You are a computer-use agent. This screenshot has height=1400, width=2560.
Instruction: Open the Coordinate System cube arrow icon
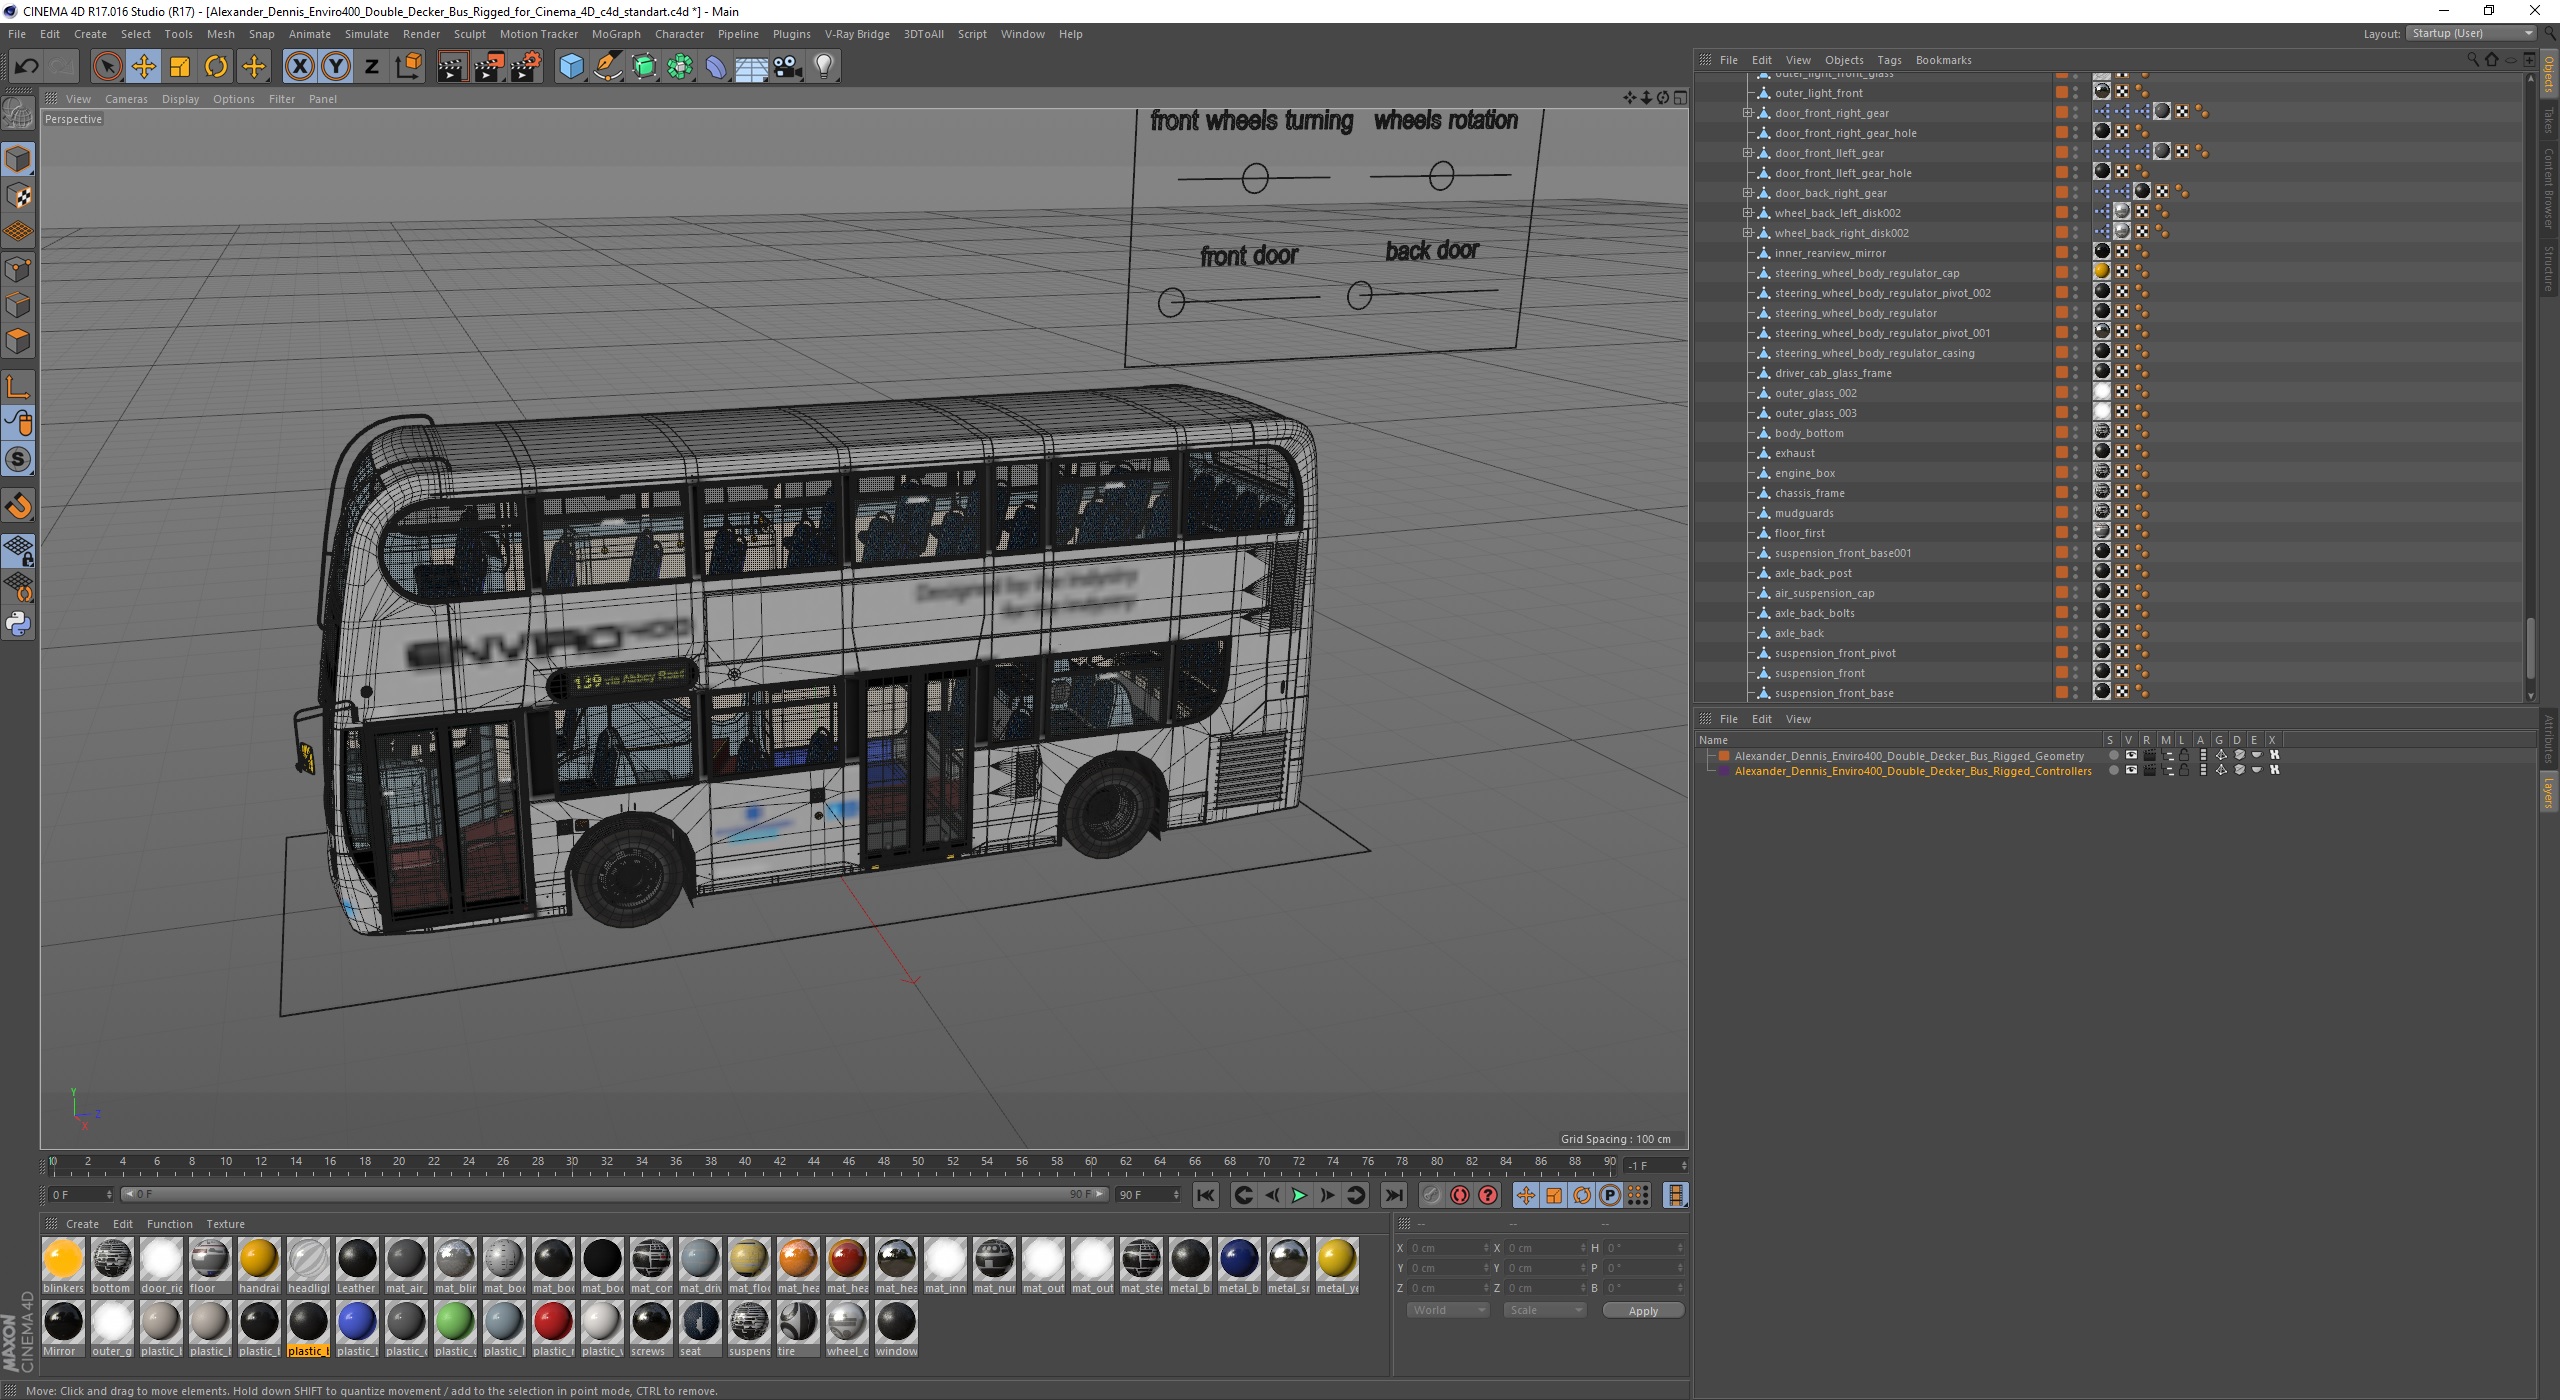coord(408,66)
